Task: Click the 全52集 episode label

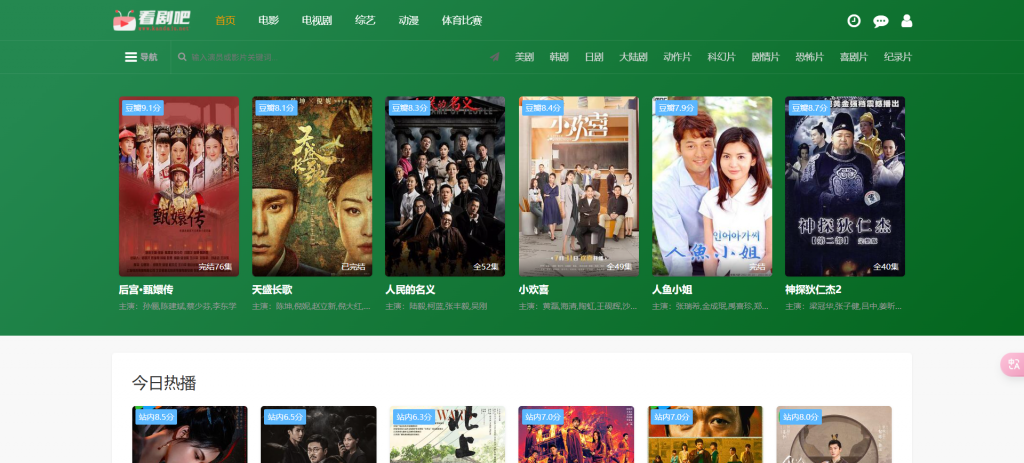Action: click(487, 267)
